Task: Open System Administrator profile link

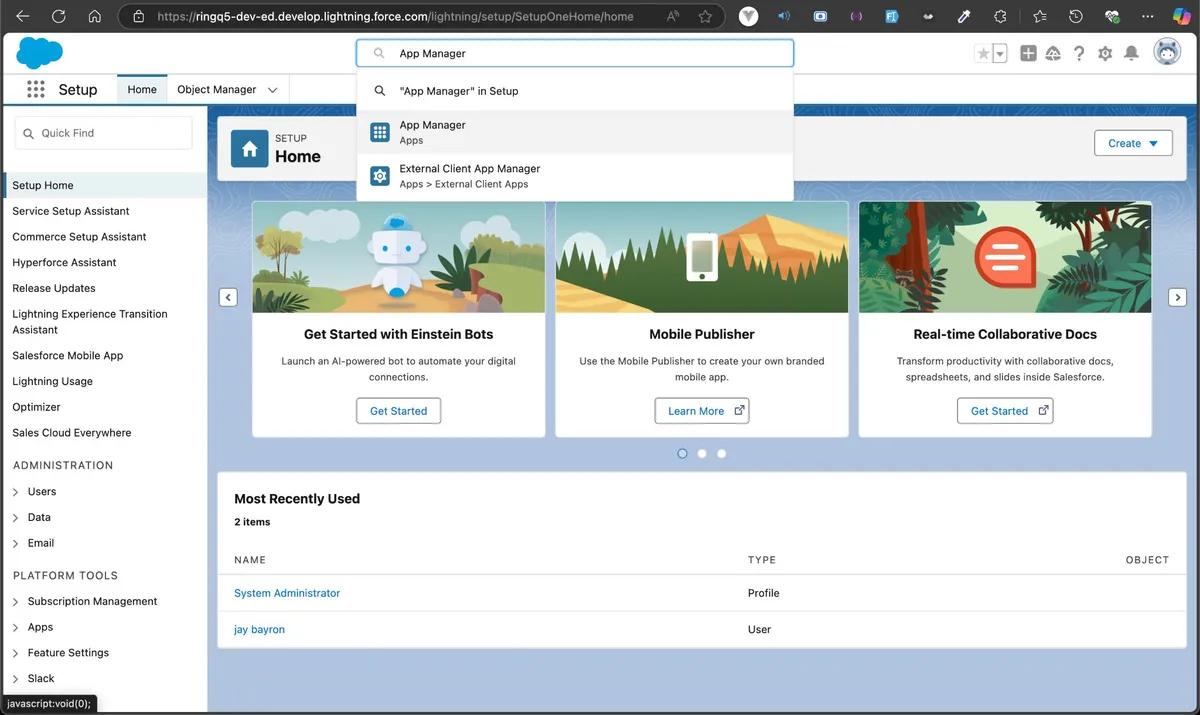Action: pos(287,593)
